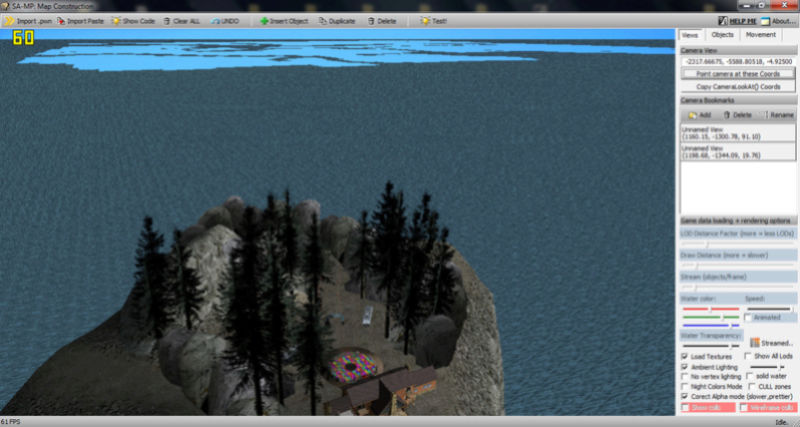Click the Show Code label
Screen dimensions: 800x427
[138, 21]
